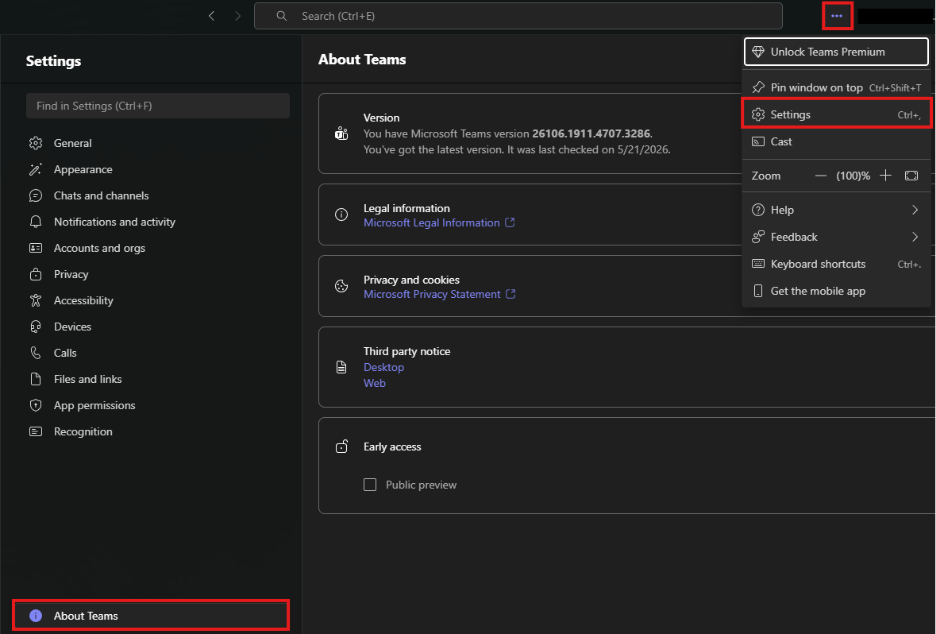This screenshot has width=936, height=634.
Task: Click the General gear icon in sidebar
Action: 36,143
